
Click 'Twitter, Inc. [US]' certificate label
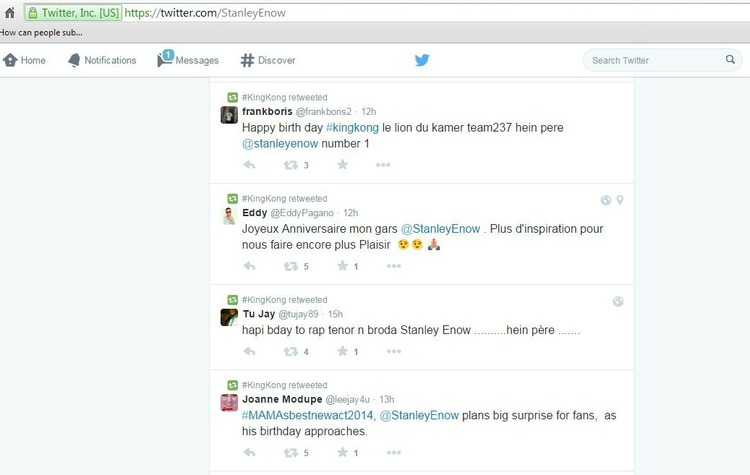click(80, 13)
